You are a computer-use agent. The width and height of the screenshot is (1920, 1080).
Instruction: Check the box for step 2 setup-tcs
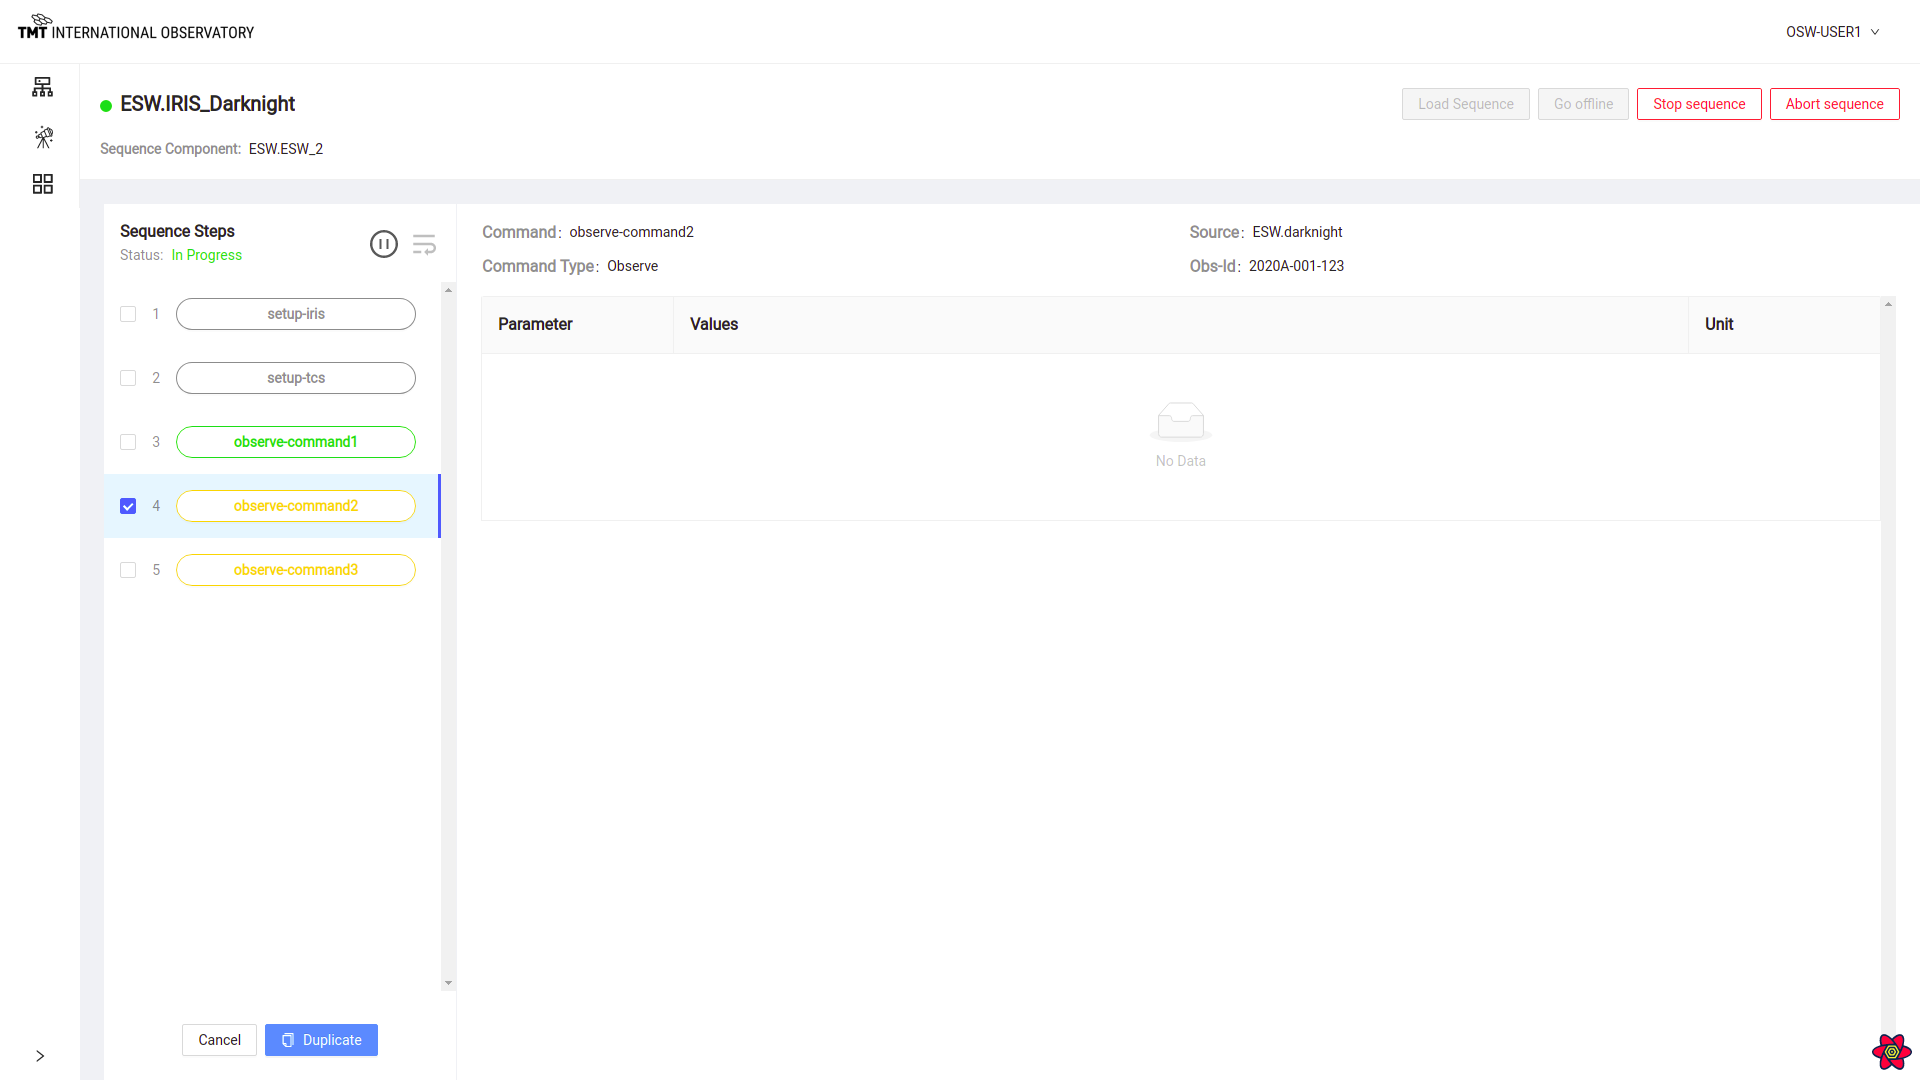tap(128, 378)
